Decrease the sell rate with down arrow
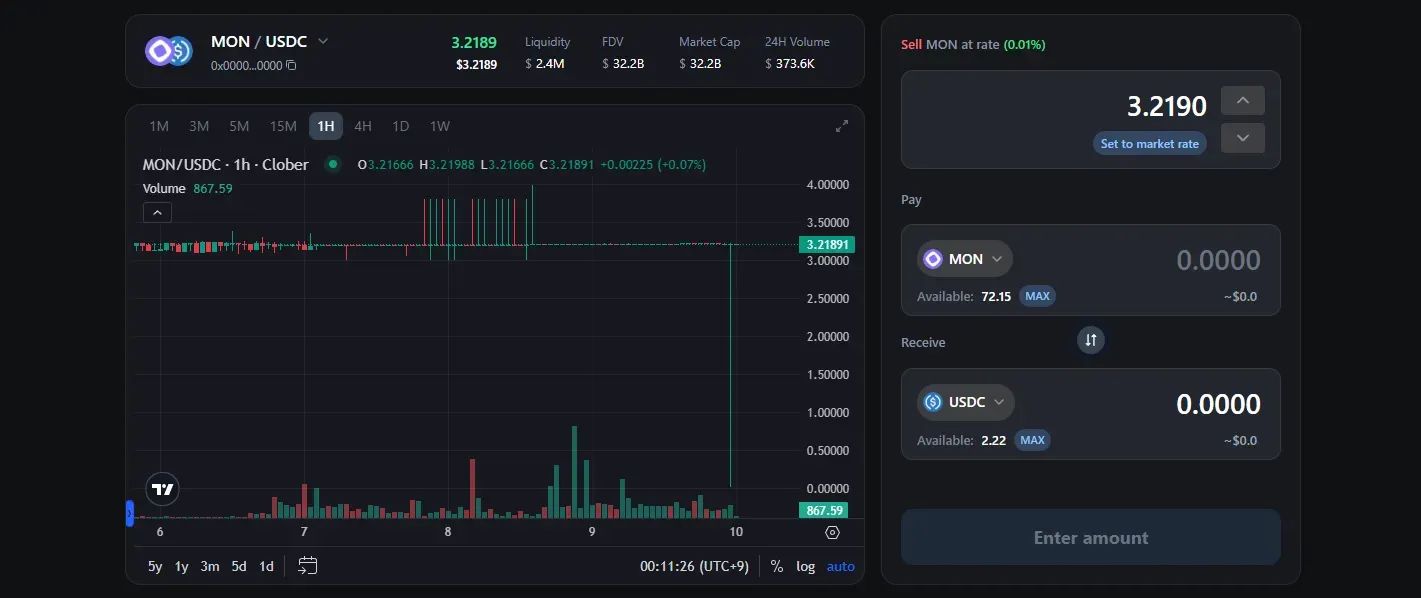 tap(1243, 138)
